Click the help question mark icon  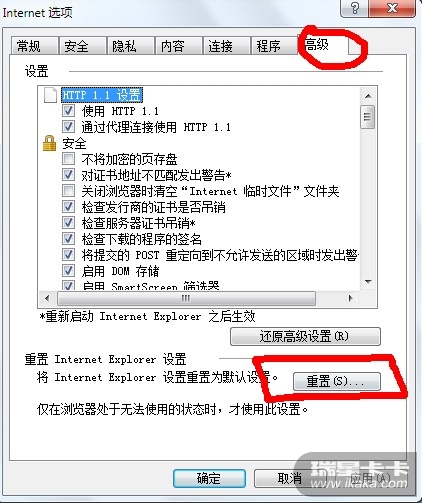[355, 8]
